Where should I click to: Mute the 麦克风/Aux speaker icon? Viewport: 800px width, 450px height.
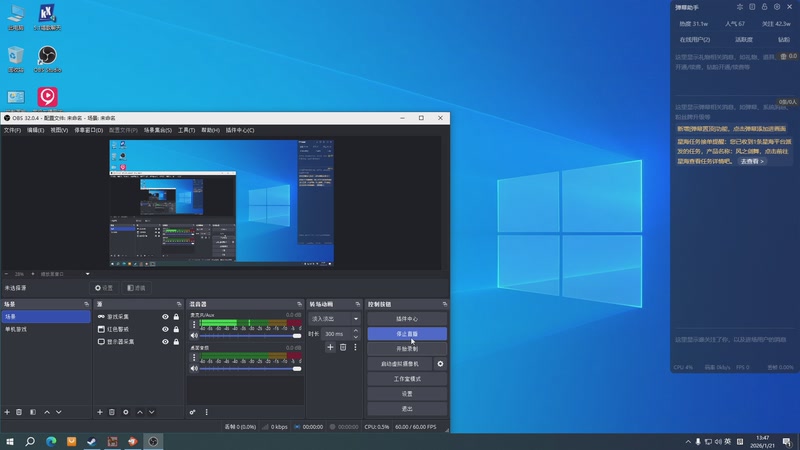pos(194,336)
